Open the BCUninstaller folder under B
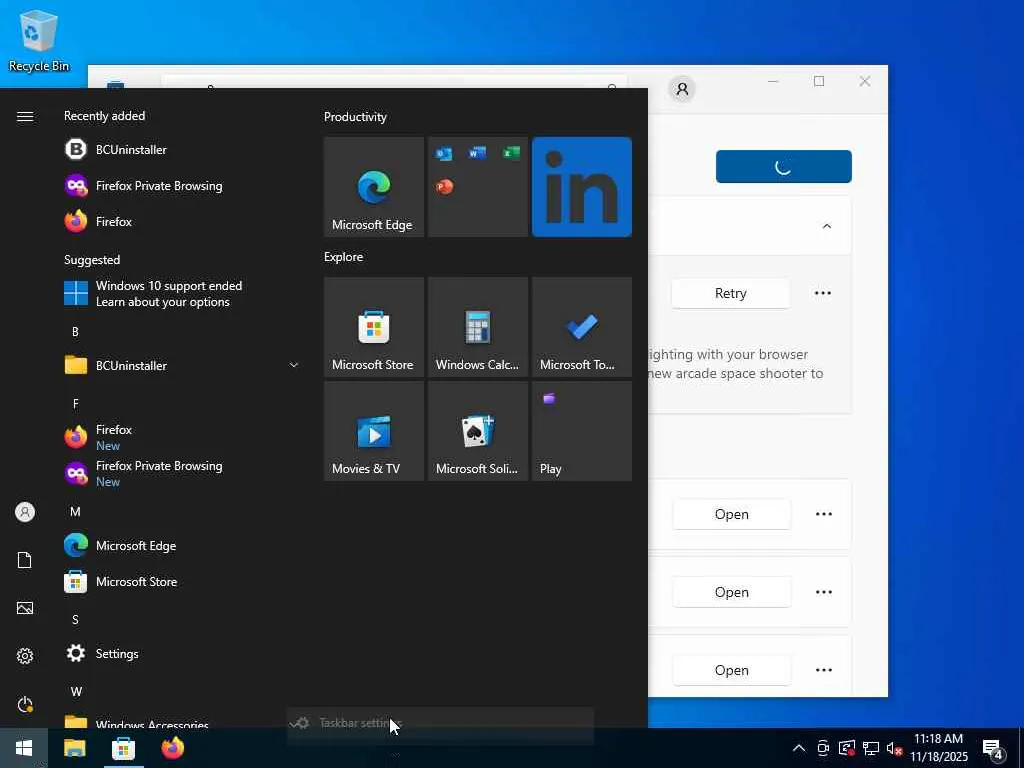1024x768 pixels. click(x=183, y=365)
